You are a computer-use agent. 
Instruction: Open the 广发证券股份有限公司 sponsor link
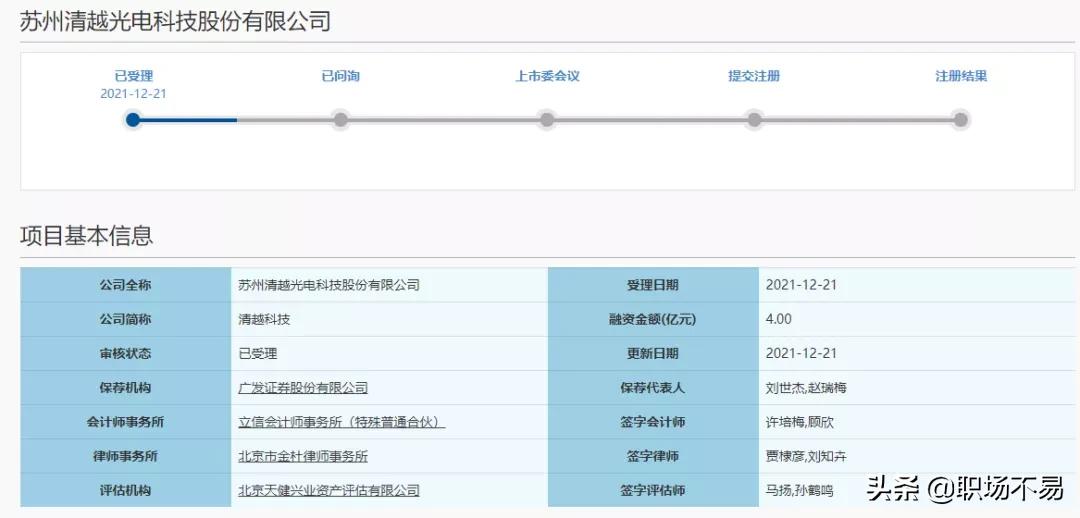[x=302, y=388]
